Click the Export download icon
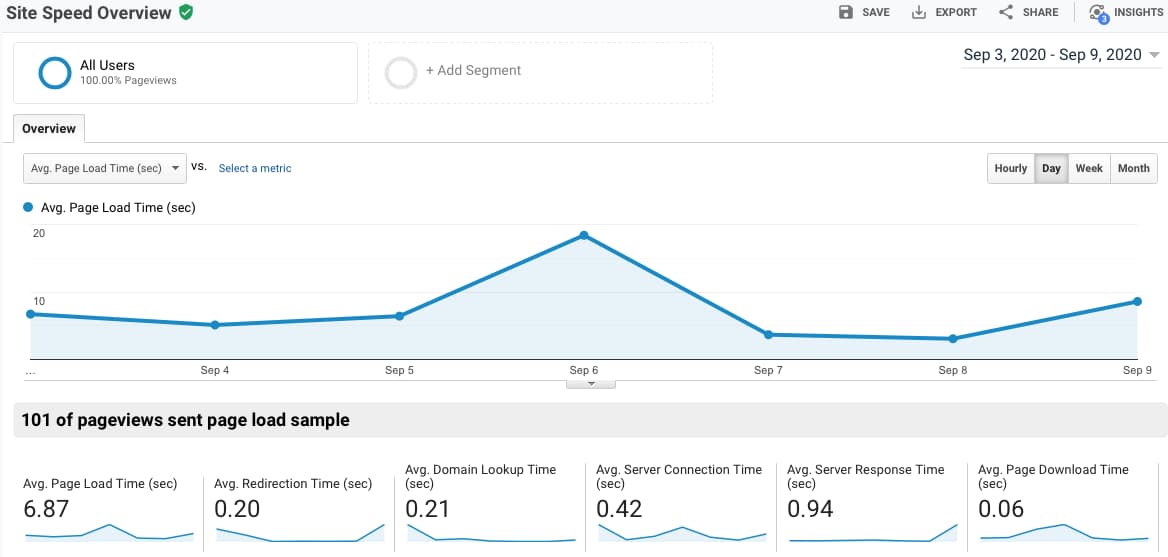This screenshot has height=557, width=1168. tap(918, 12)
